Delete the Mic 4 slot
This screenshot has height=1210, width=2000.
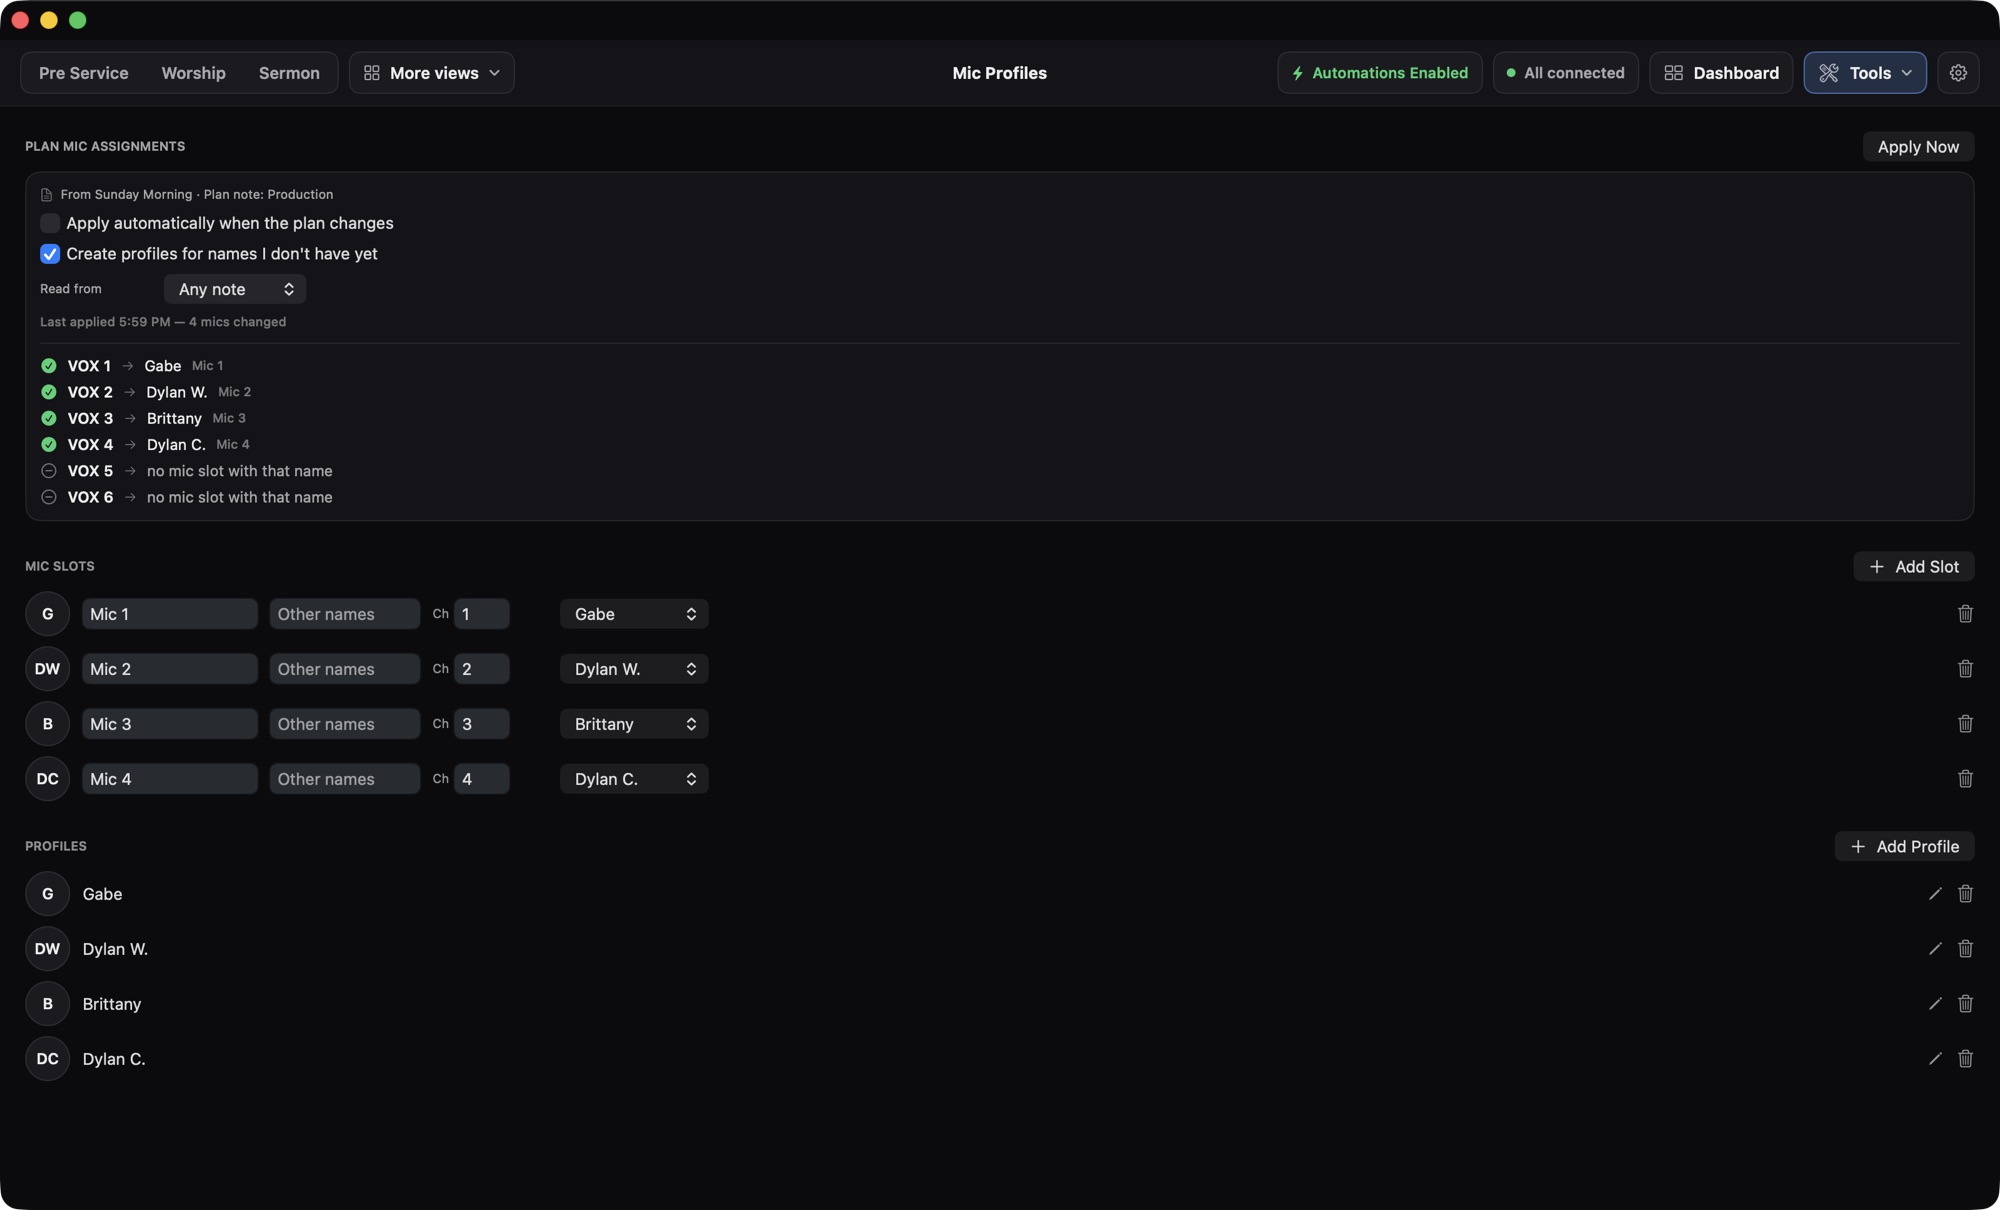(x=1965, y=779)
